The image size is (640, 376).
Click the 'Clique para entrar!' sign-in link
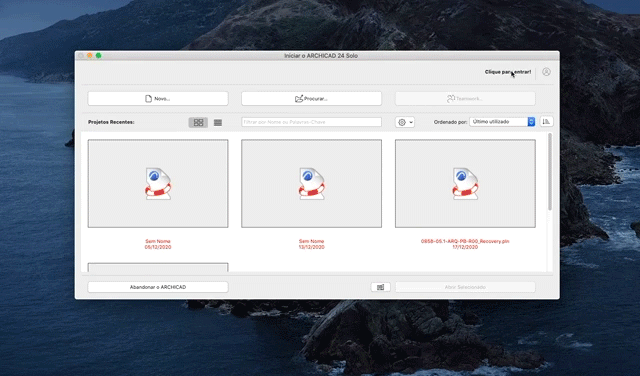pos(508,72)
